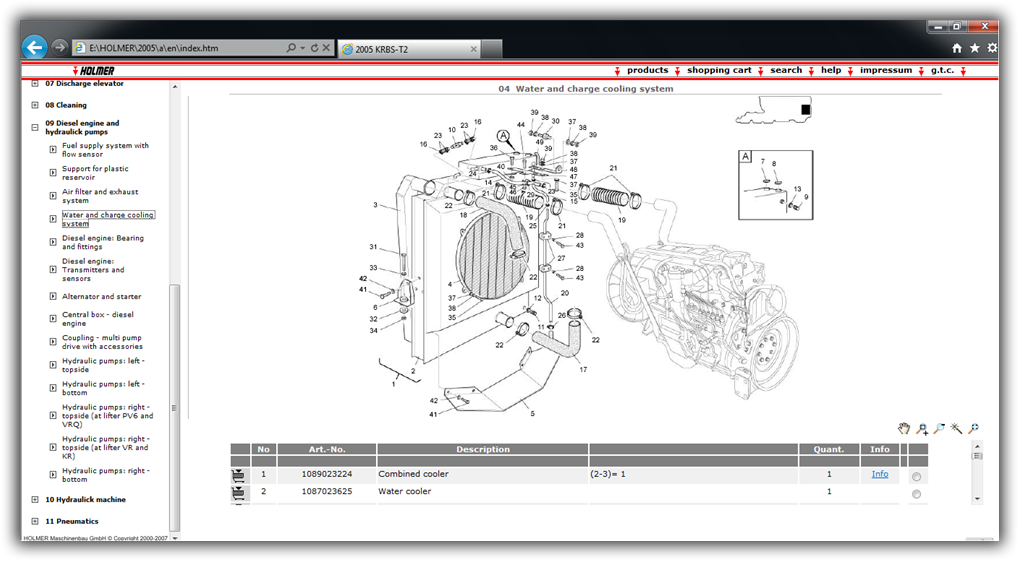Open the impressum menu item
Viewport: 1024px width, 566px height.
coord(886,70)
